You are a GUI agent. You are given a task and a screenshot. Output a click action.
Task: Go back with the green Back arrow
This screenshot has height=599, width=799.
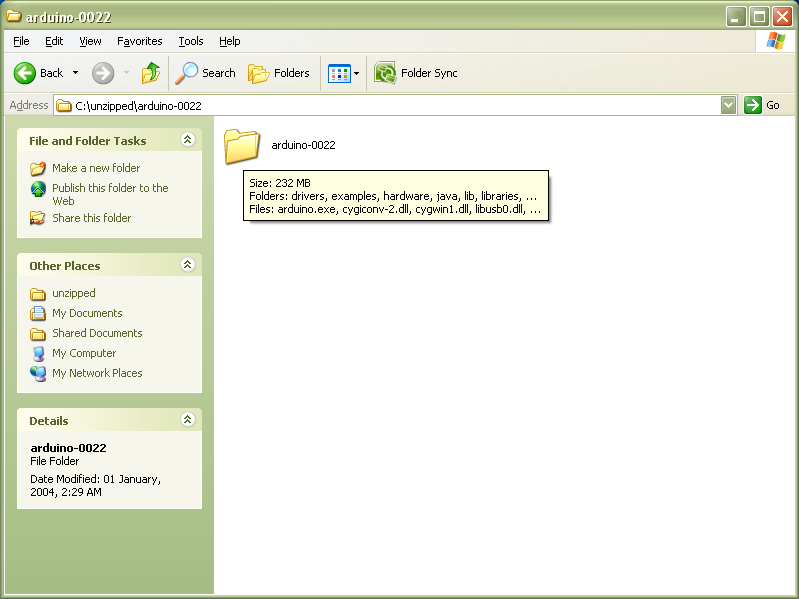point(38,73)
